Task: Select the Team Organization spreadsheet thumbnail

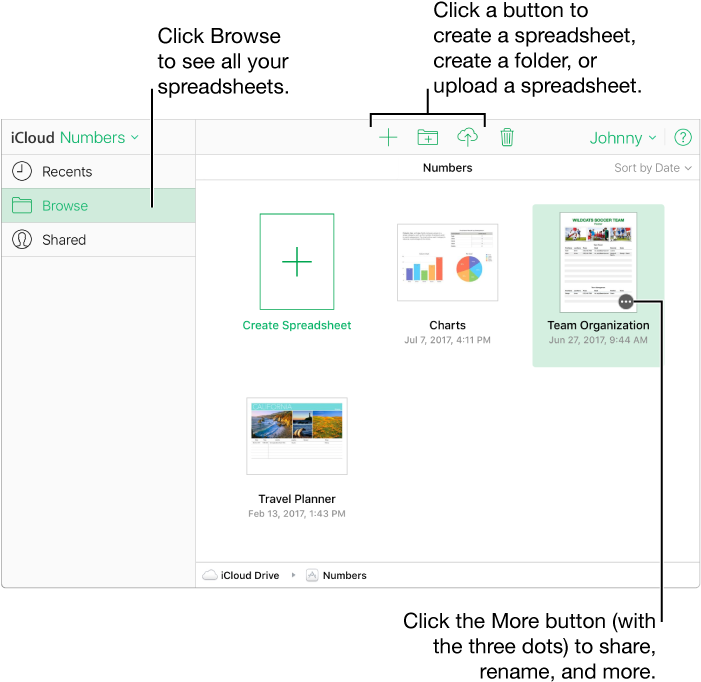Action: pyautogui.click(x=598, y=262)
